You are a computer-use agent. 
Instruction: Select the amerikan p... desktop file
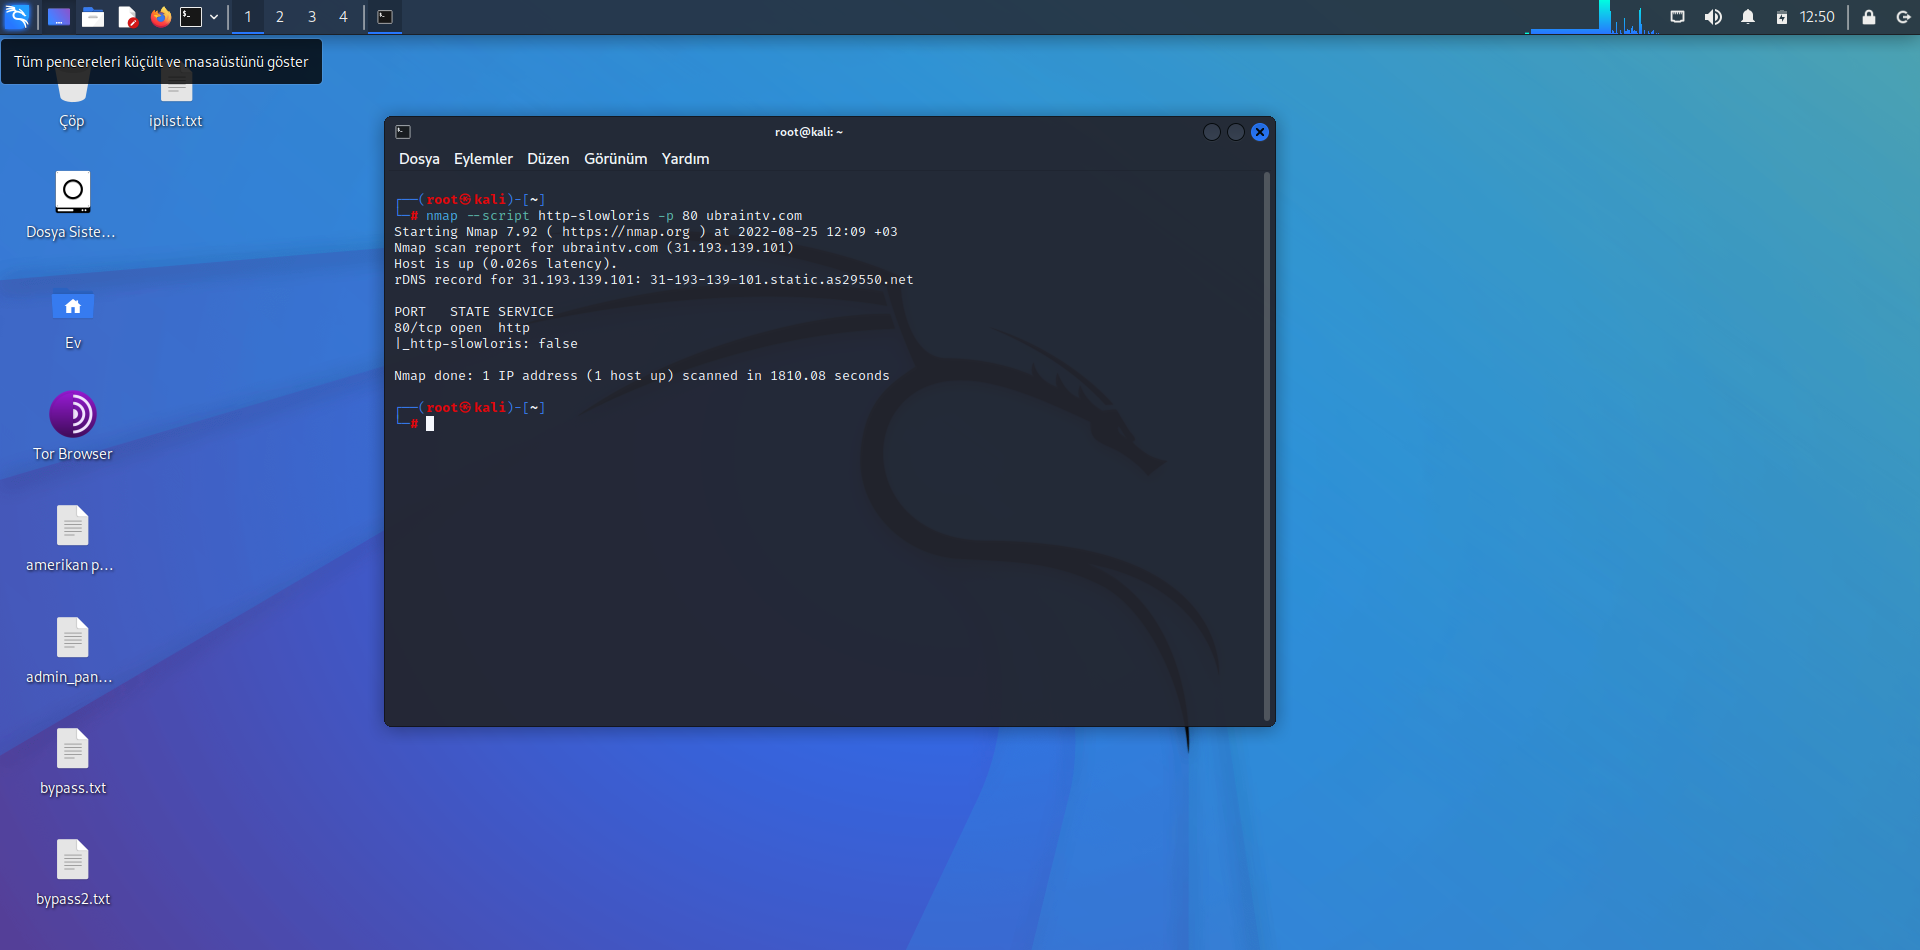coord(72,539)
